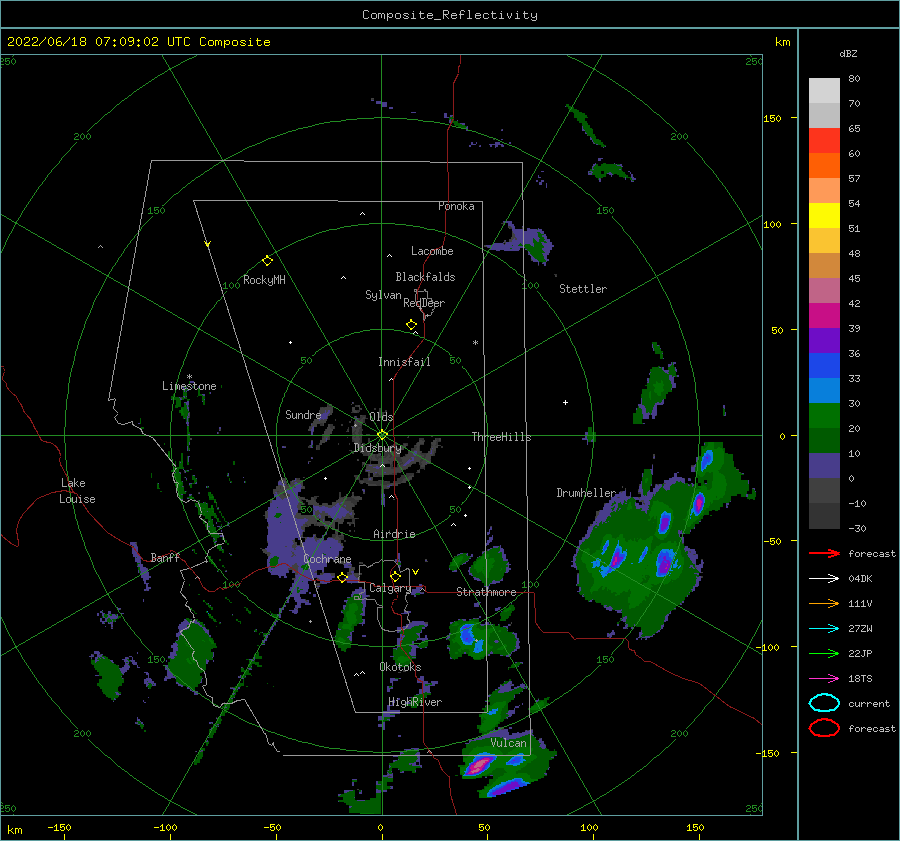Click the ThreeHills label
900x841 pixels.
coord(502,437)
